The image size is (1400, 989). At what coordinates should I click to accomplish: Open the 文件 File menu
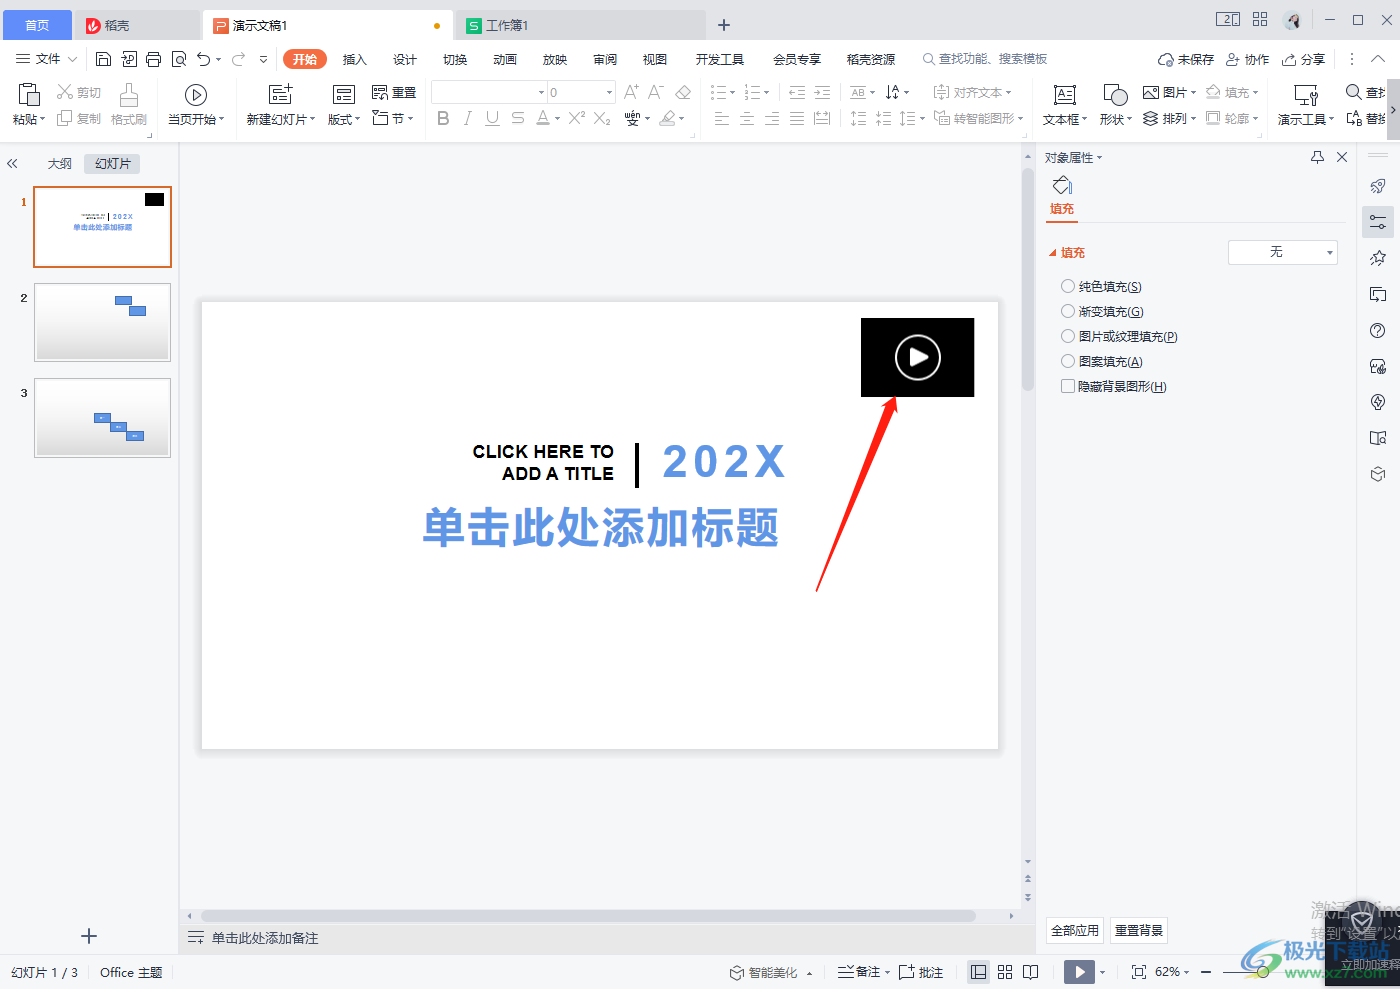pos(47,59)
